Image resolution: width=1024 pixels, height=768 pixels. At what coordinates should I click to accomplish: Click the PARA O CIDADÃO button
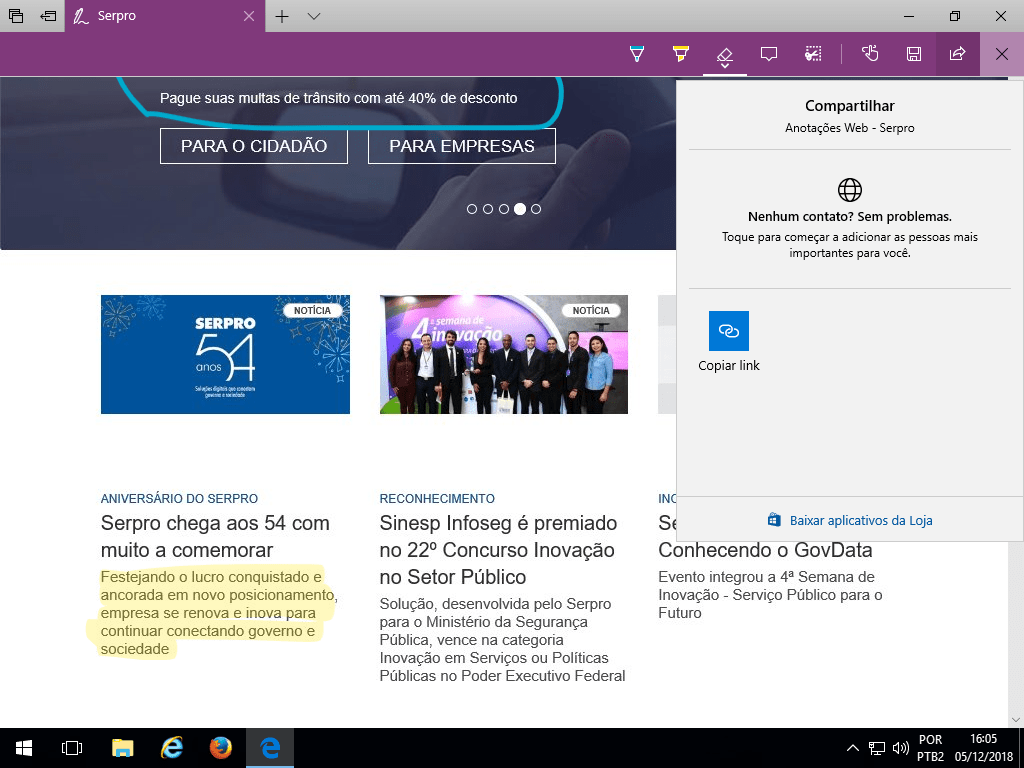(x=254, y=146)
